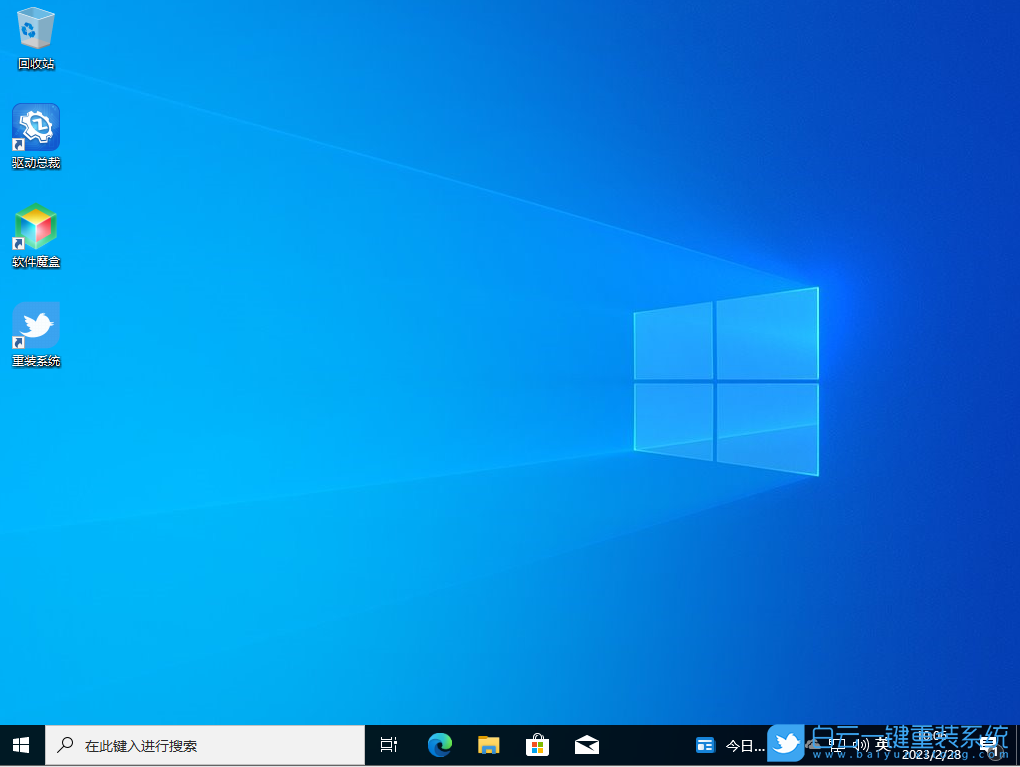This screenshot has height=767, width=1020.
Task: Open Task View
Action: tap(388, 744)
